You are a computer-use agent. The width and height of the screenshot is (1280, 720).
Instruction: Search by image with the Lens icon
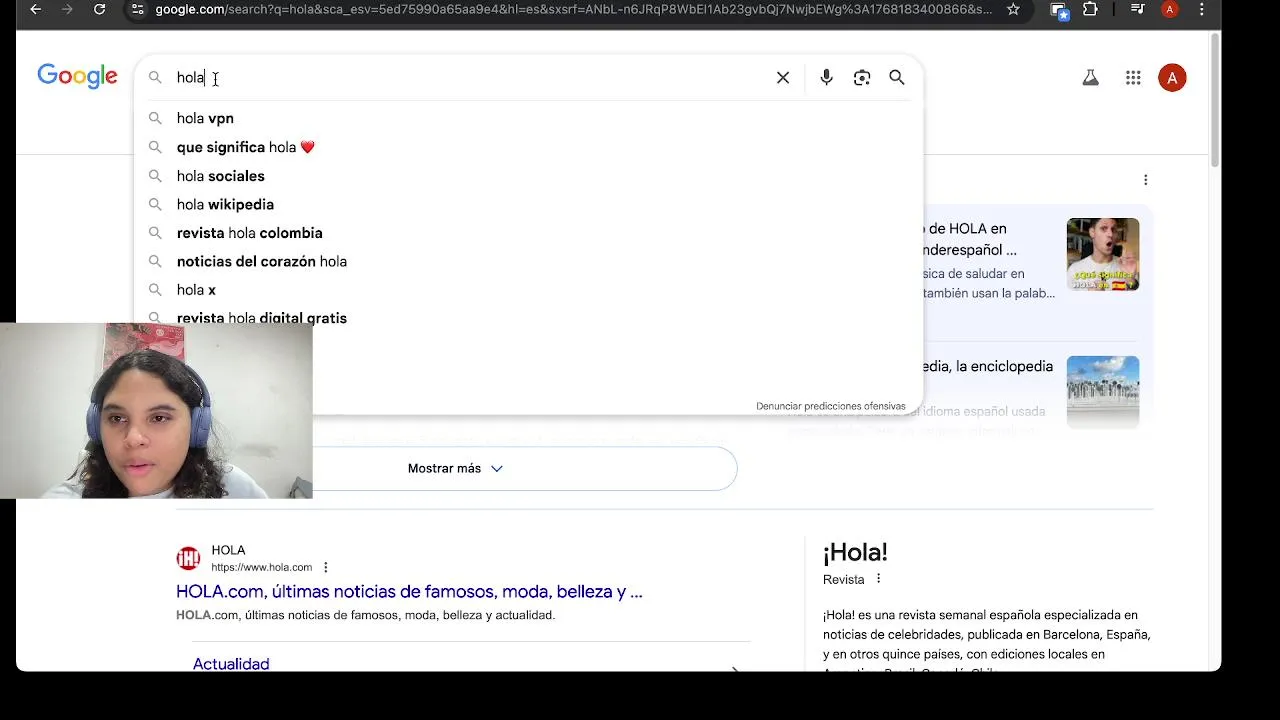[x=862, y=77]
